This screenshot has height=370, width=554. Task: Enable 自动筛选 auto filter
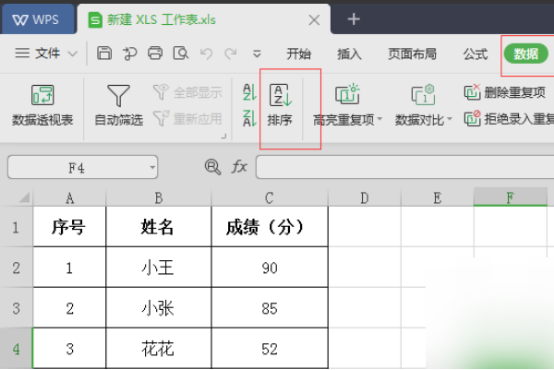pos(118,105)
